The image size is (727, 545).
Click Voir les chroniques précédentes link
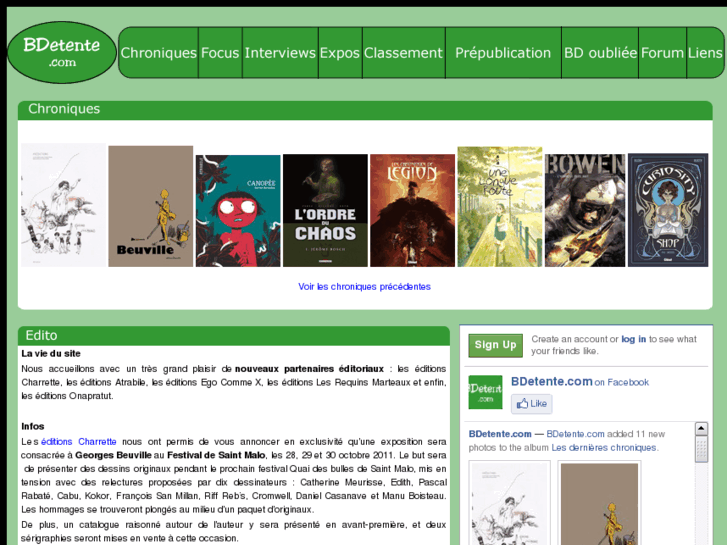pyautogui.click(x=364, y=287)
